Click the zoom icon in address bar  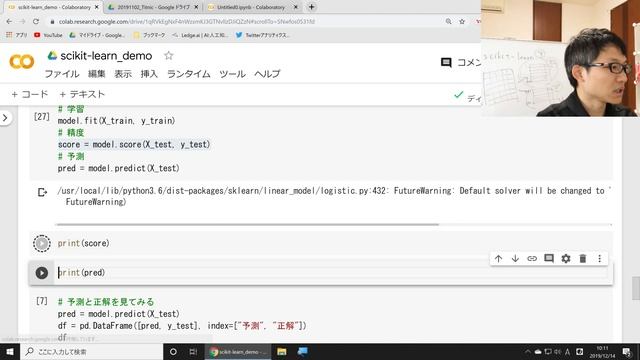click(x=449, y=21)
